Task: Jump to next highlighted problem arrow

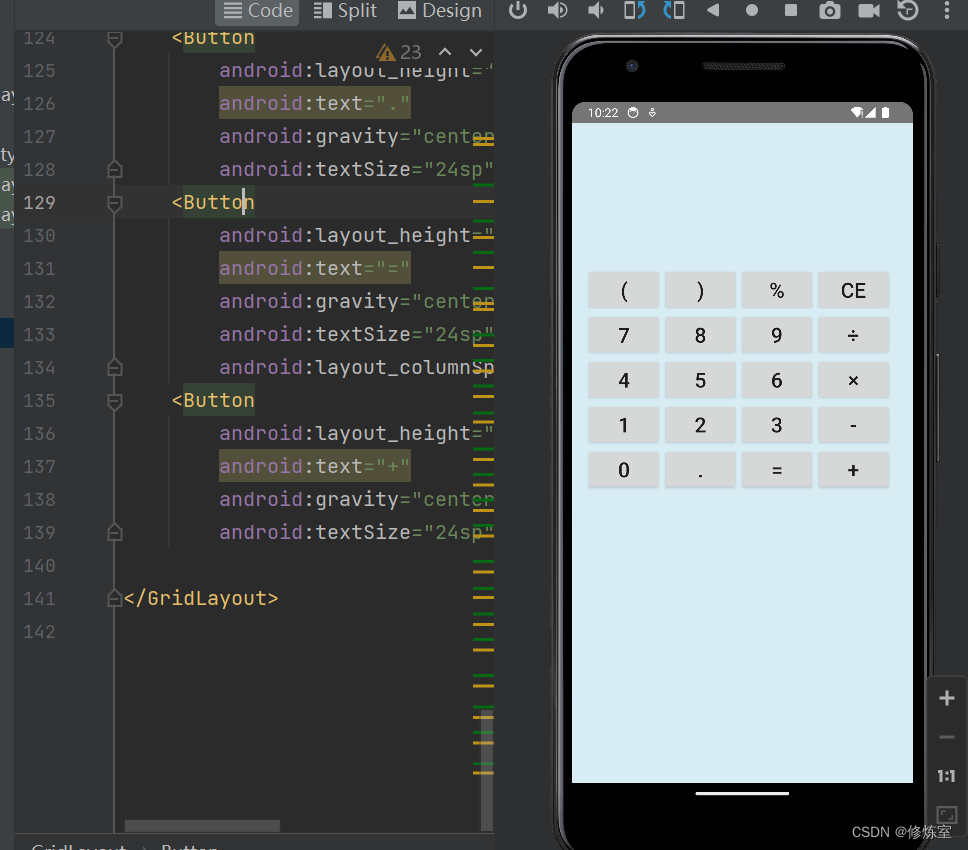Action: click(x=476, y=52)
